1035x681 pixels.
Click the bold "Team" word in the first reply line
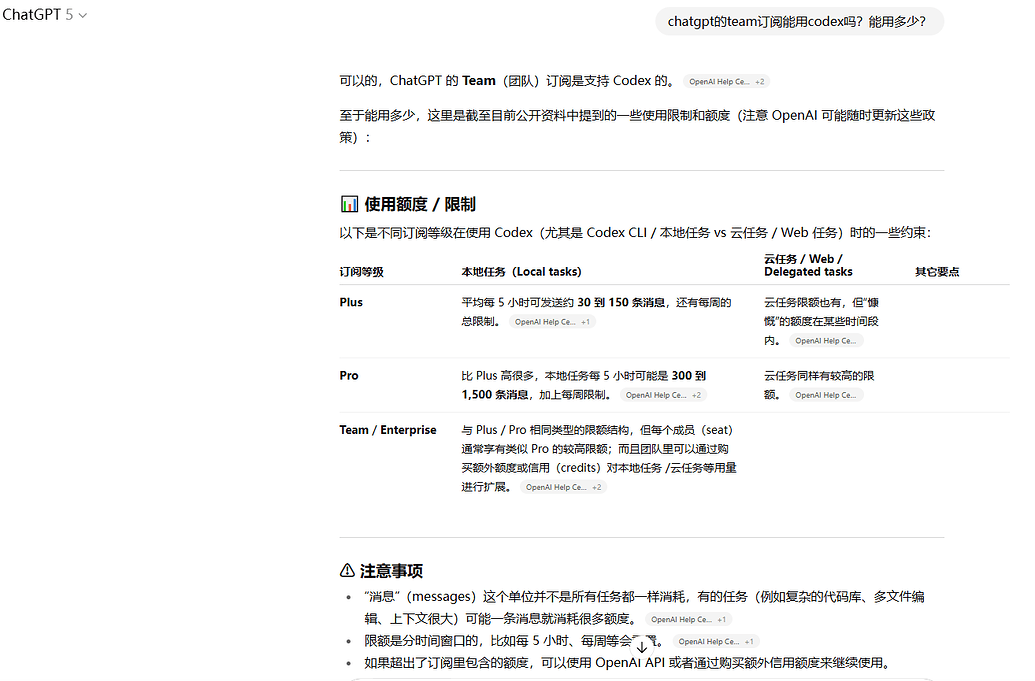479,81
